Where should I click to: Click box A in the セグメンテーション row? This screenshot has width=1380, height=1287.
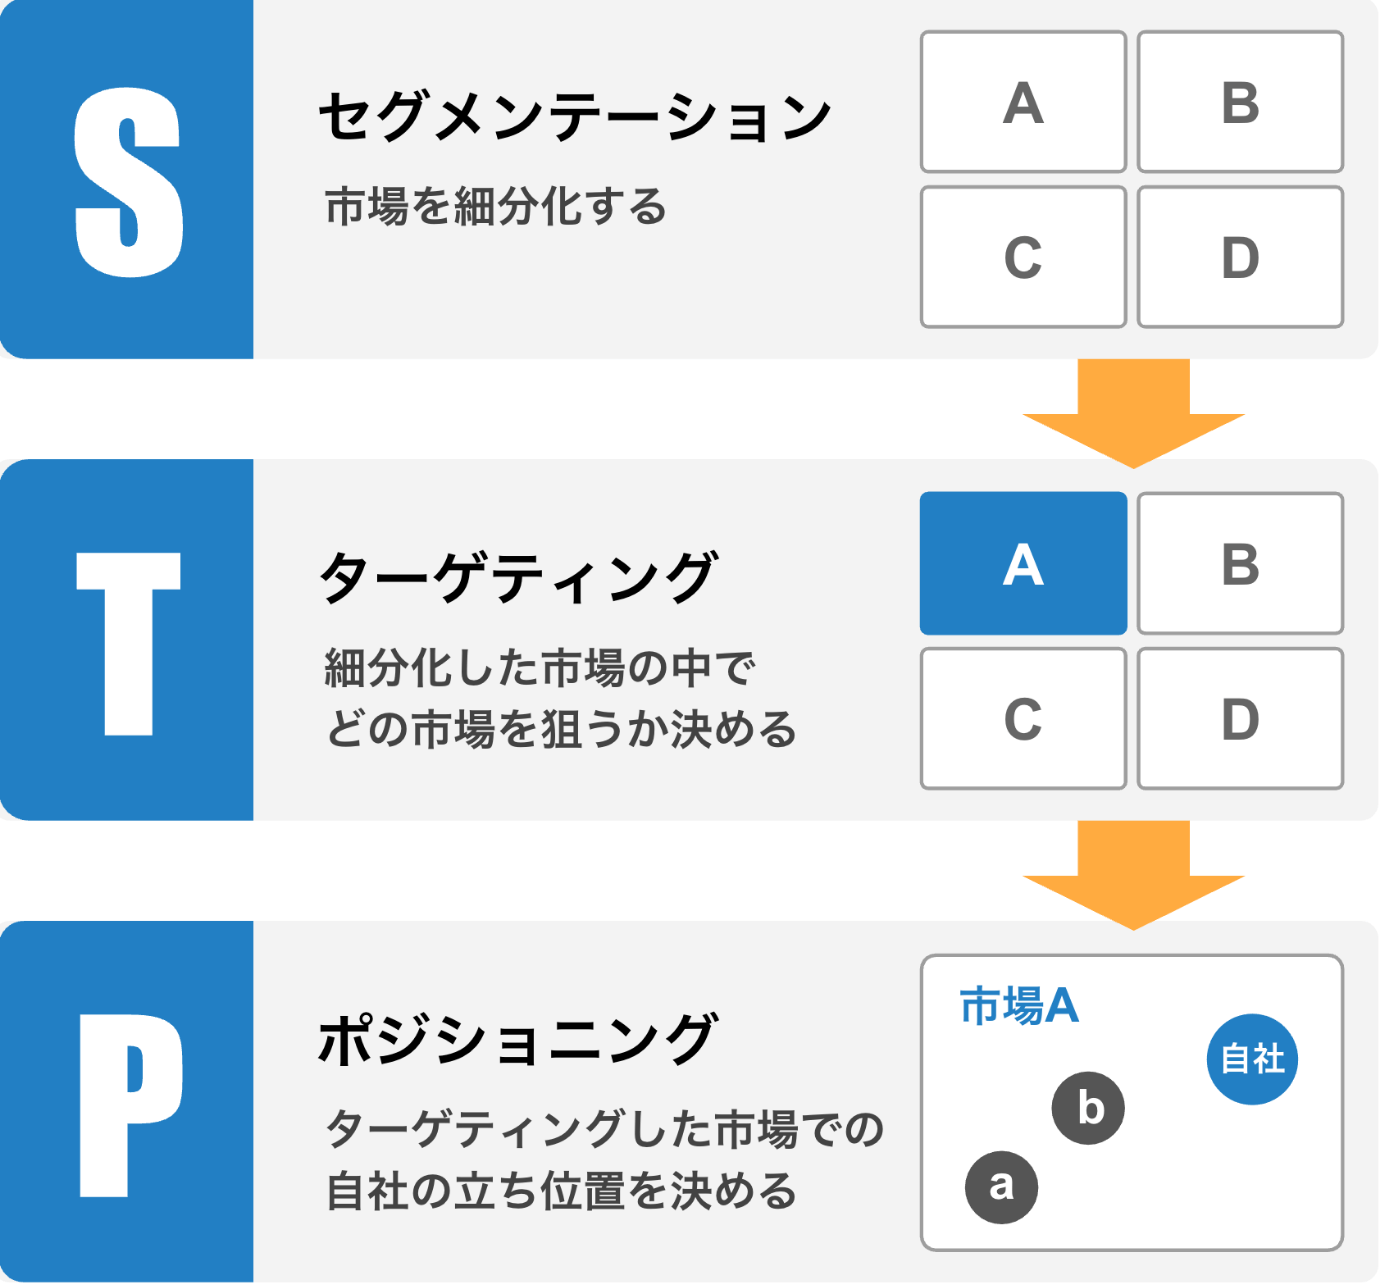click(x=1023, y=102)
